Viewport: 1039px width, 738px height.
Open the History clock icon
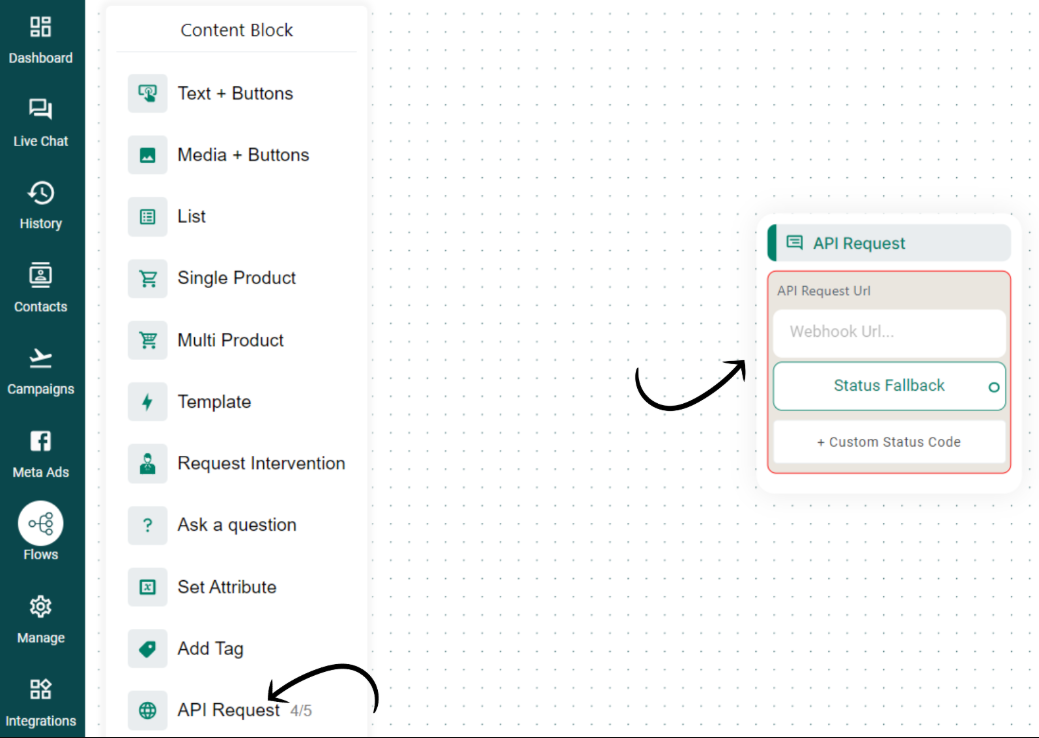(x=40, y=193)
